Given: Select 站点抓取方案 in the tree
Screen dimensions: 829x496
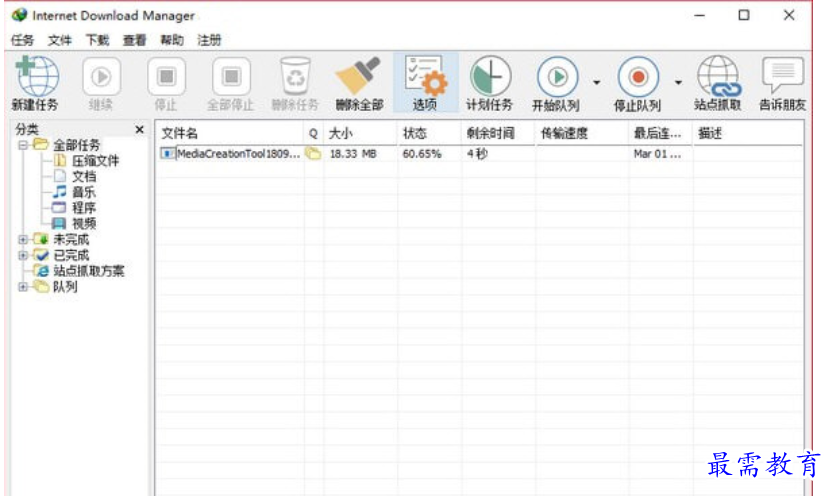Looking at the screenshot, I should pos(89,271).
